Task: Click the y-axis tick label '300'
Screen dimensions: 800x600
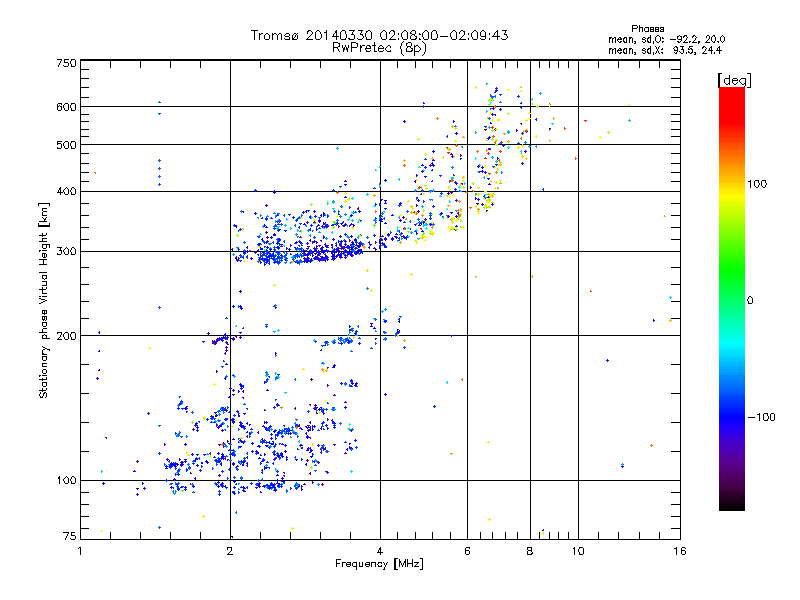Action: [x=66, y=251]
